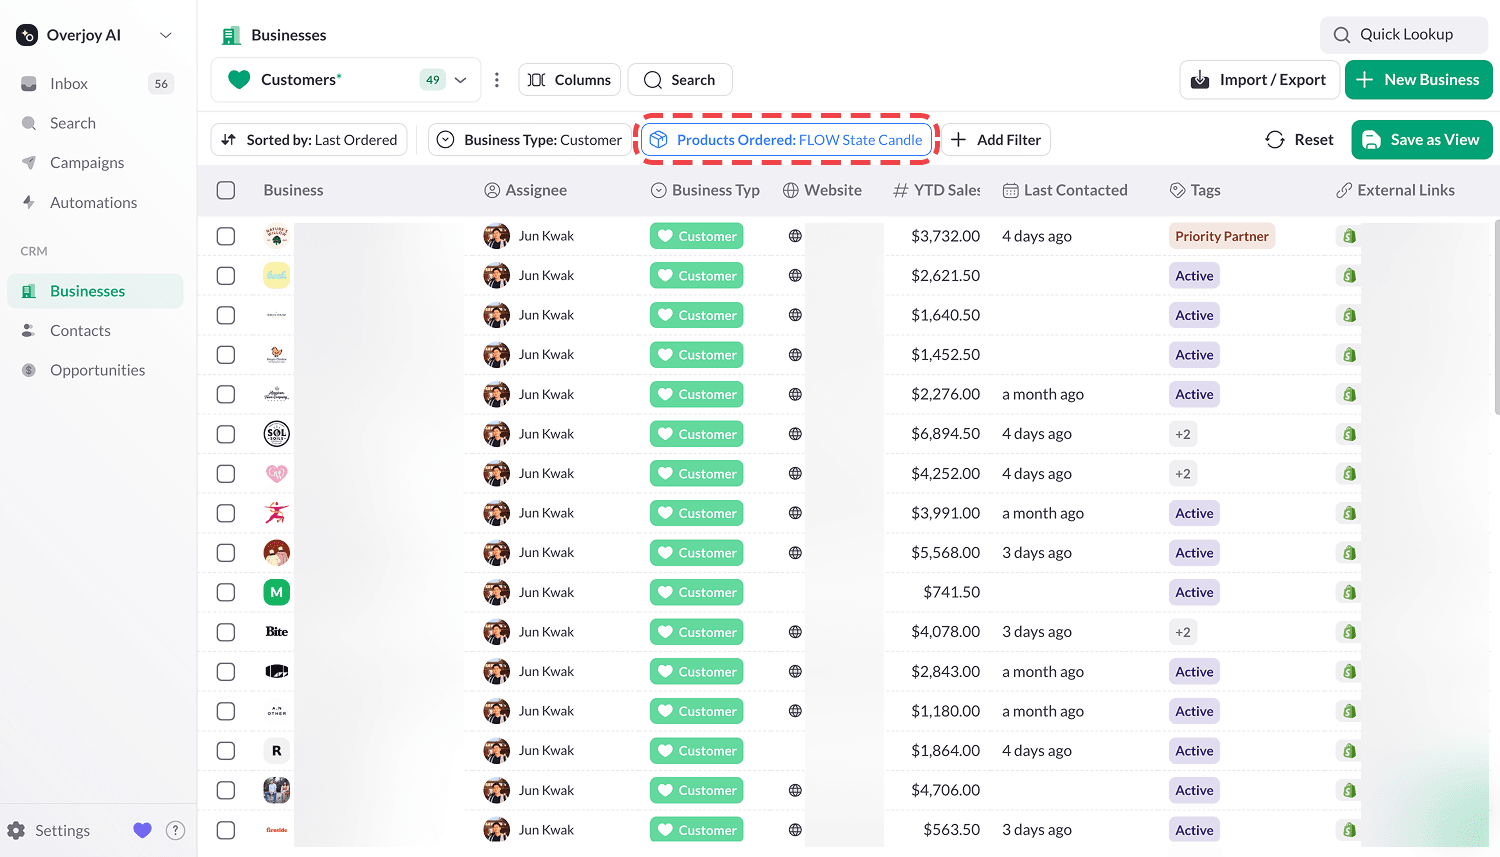Create a New Business
This screenshot has height=857, width=1500.
[x=1419, y=80]
